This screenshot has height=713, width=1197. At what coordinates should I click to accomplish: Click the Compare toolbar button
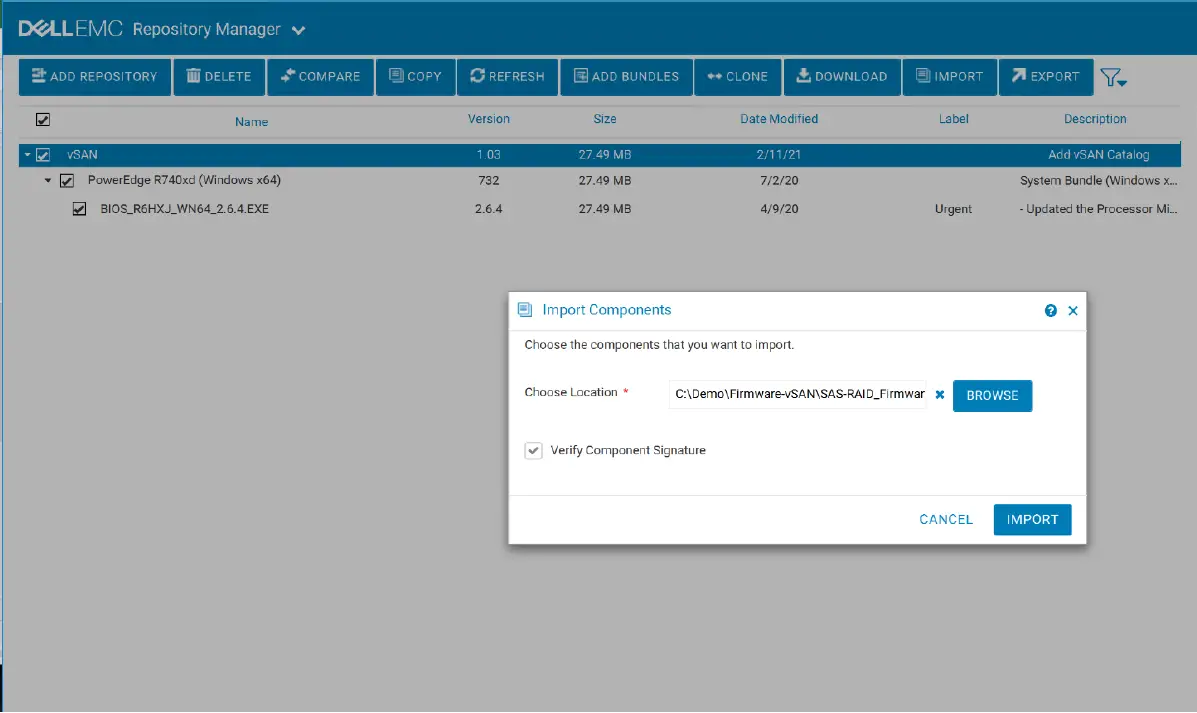(321, 76)
